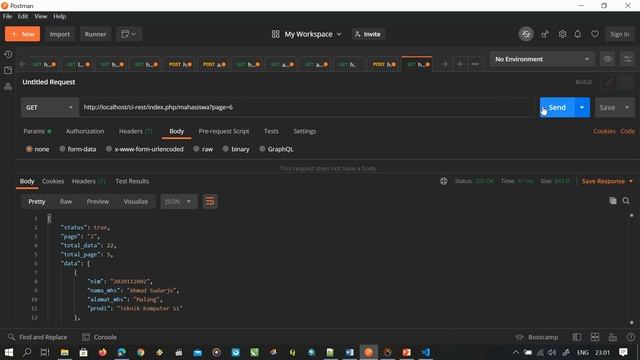Open Find and Replace in status bar
The height and width of the screenshot is (360, 640).
[x=38, y=337]
